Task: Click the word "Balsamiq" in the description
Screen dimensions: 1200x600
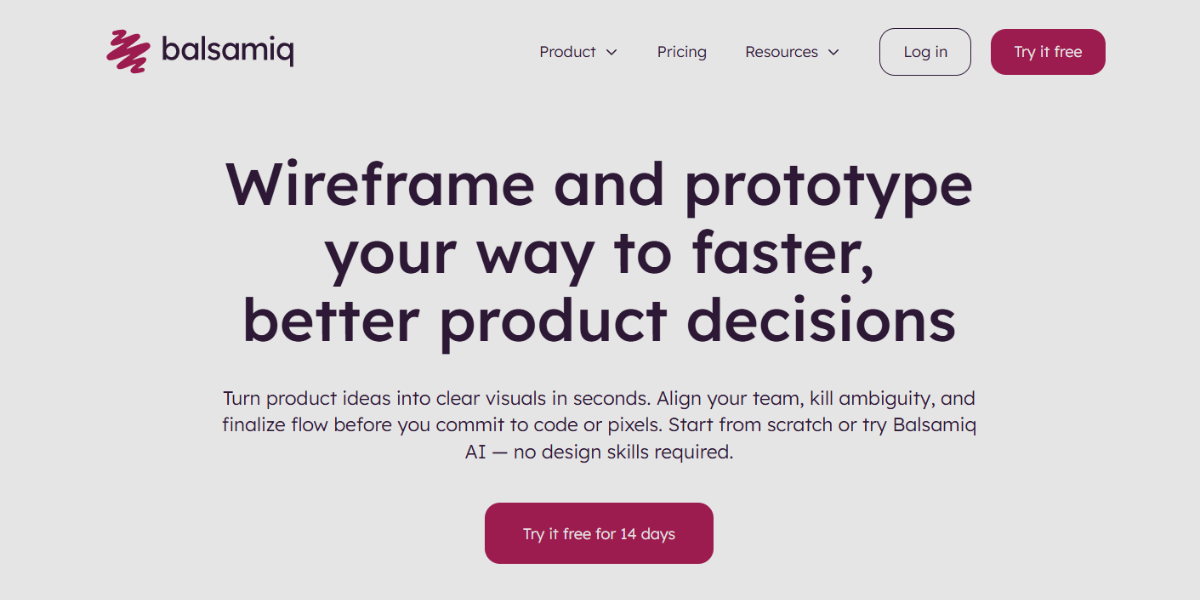Action: [933, 425]
